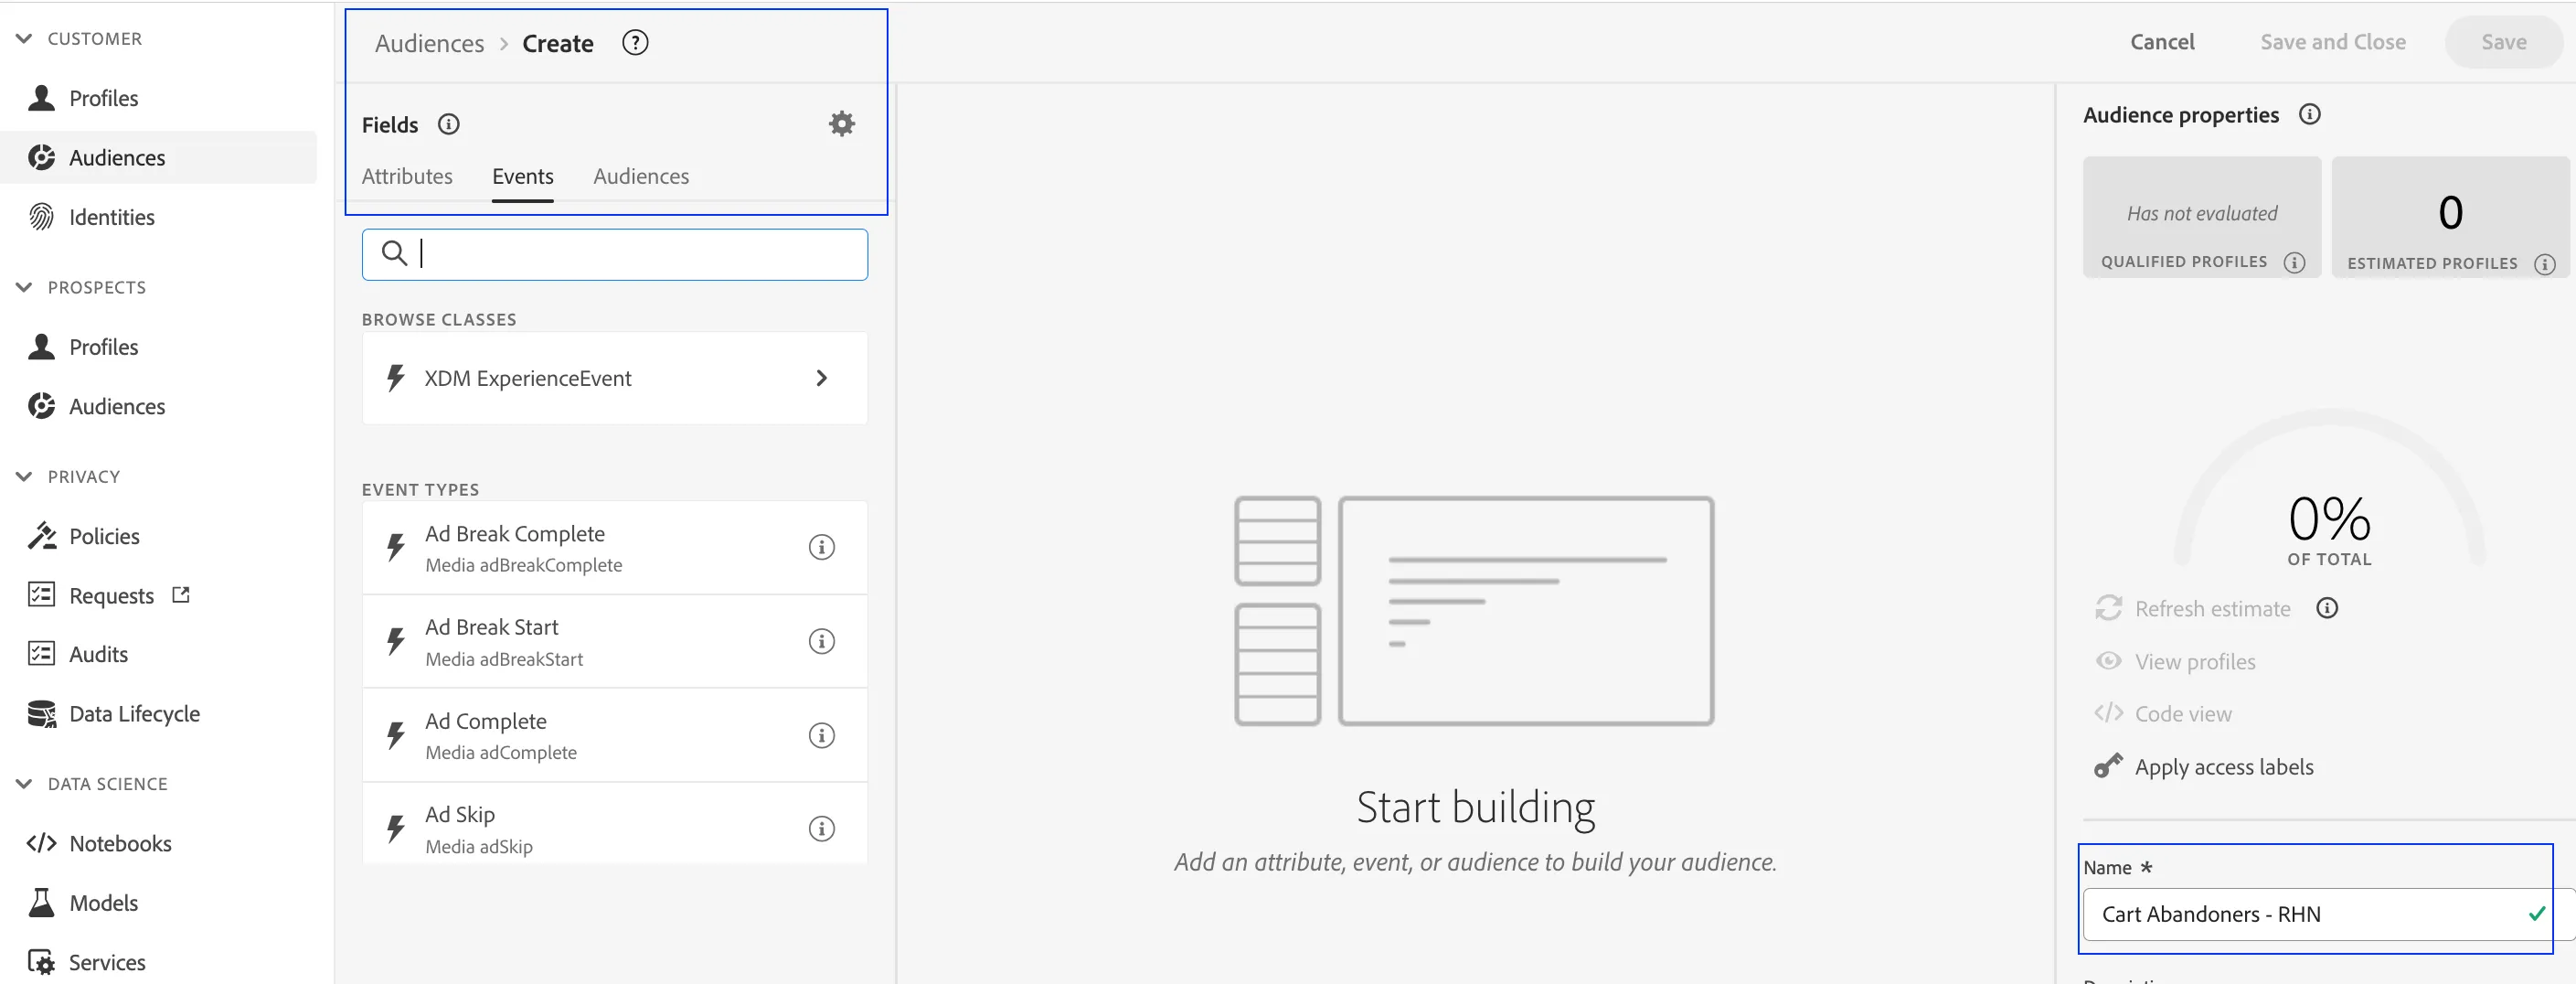Open the Fields settings gear
Screen dimensions: 2576x984
842,124
